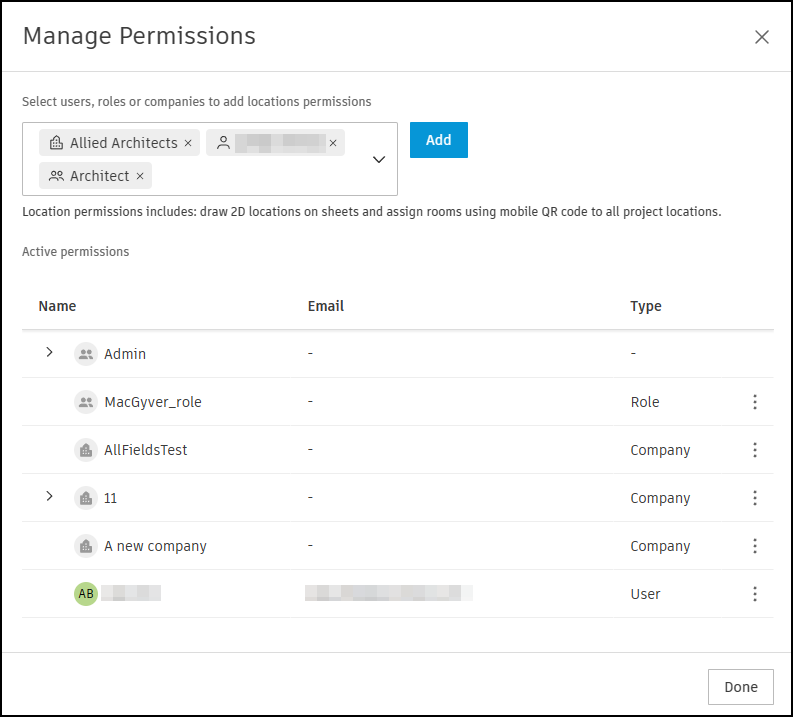Image resolution: width=793 pixels, height=717 pixels.
Task: Open more options for A new company
Action: tap(755, 546)
